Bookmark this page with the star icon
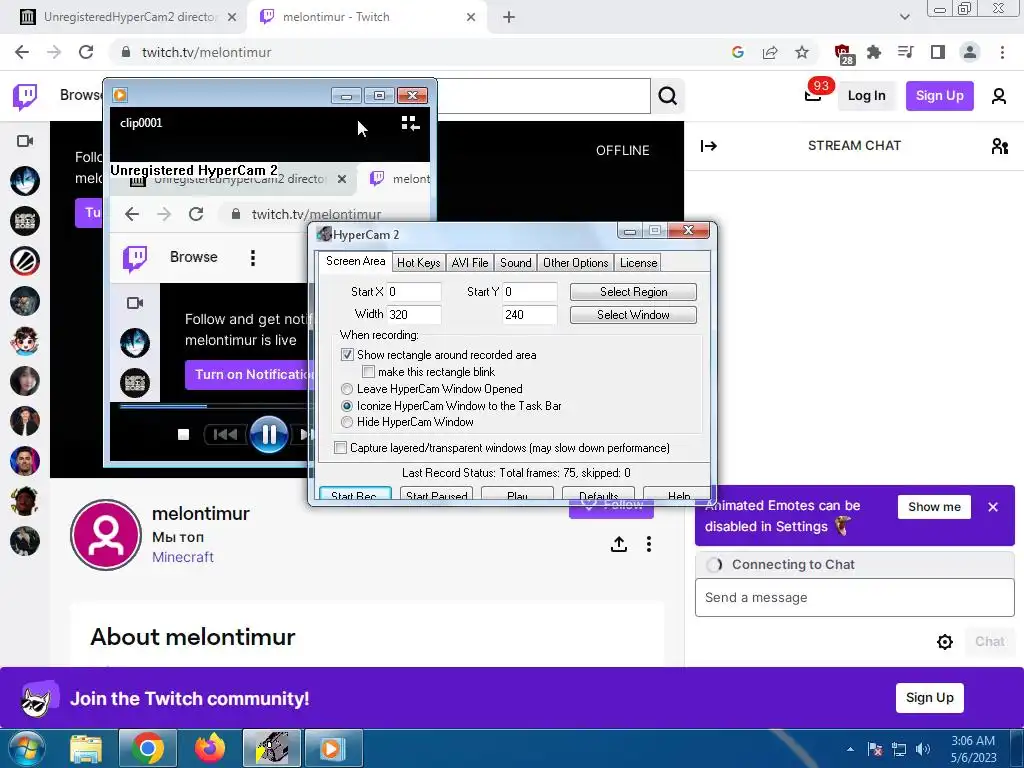 pos(802,52)
